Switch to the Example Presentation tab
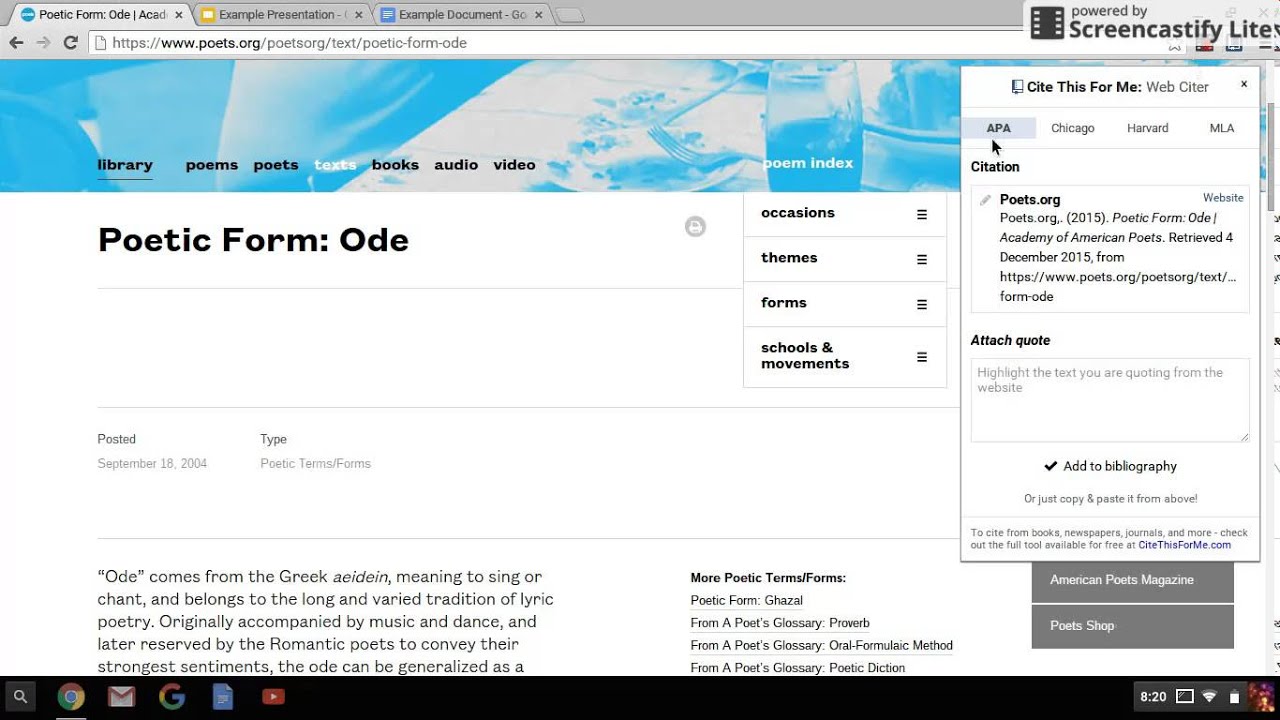 [280, 15]
